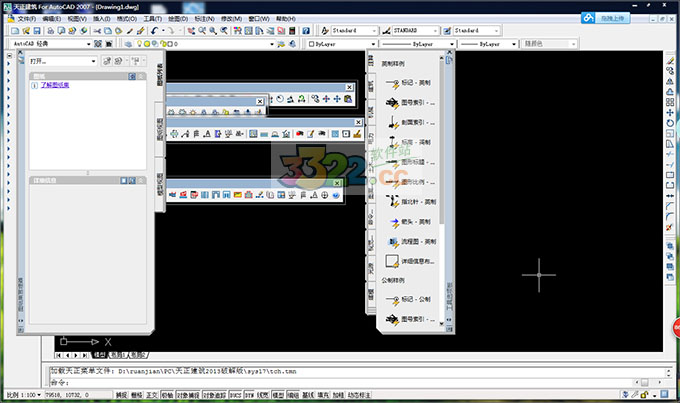The width and height of the screenshot is (680, 403).
Task: Open the 文件(F) menu
Action: [x=28, y=19]
